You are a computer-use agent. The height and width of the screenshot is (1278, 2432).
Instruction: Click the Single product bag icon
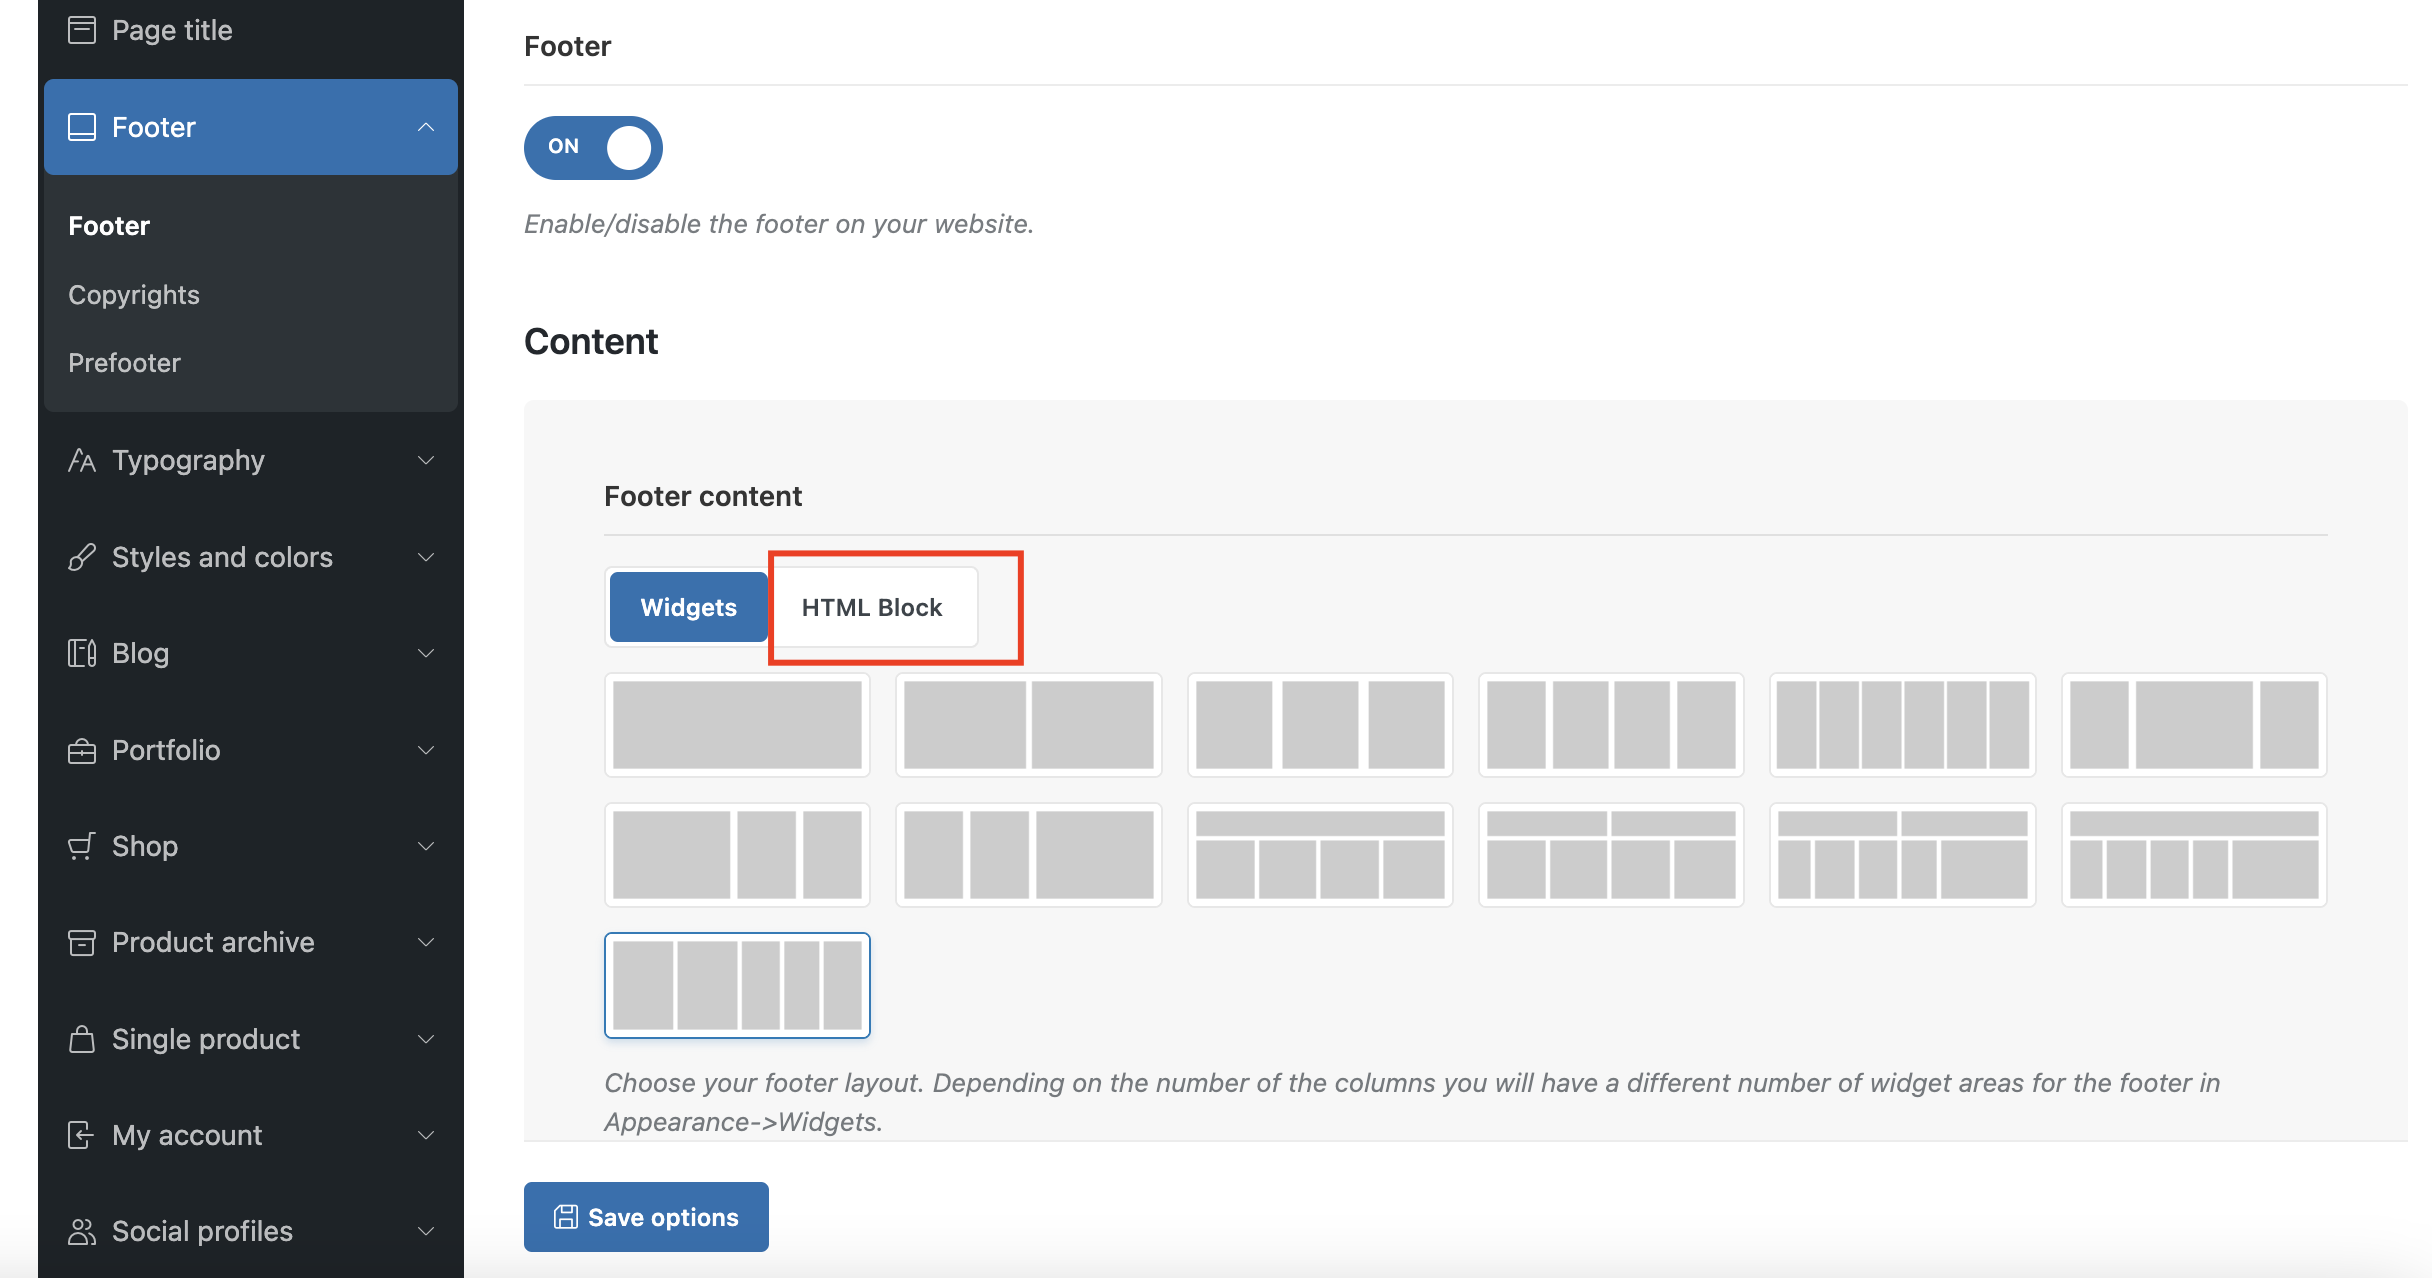click(82, 1039)
